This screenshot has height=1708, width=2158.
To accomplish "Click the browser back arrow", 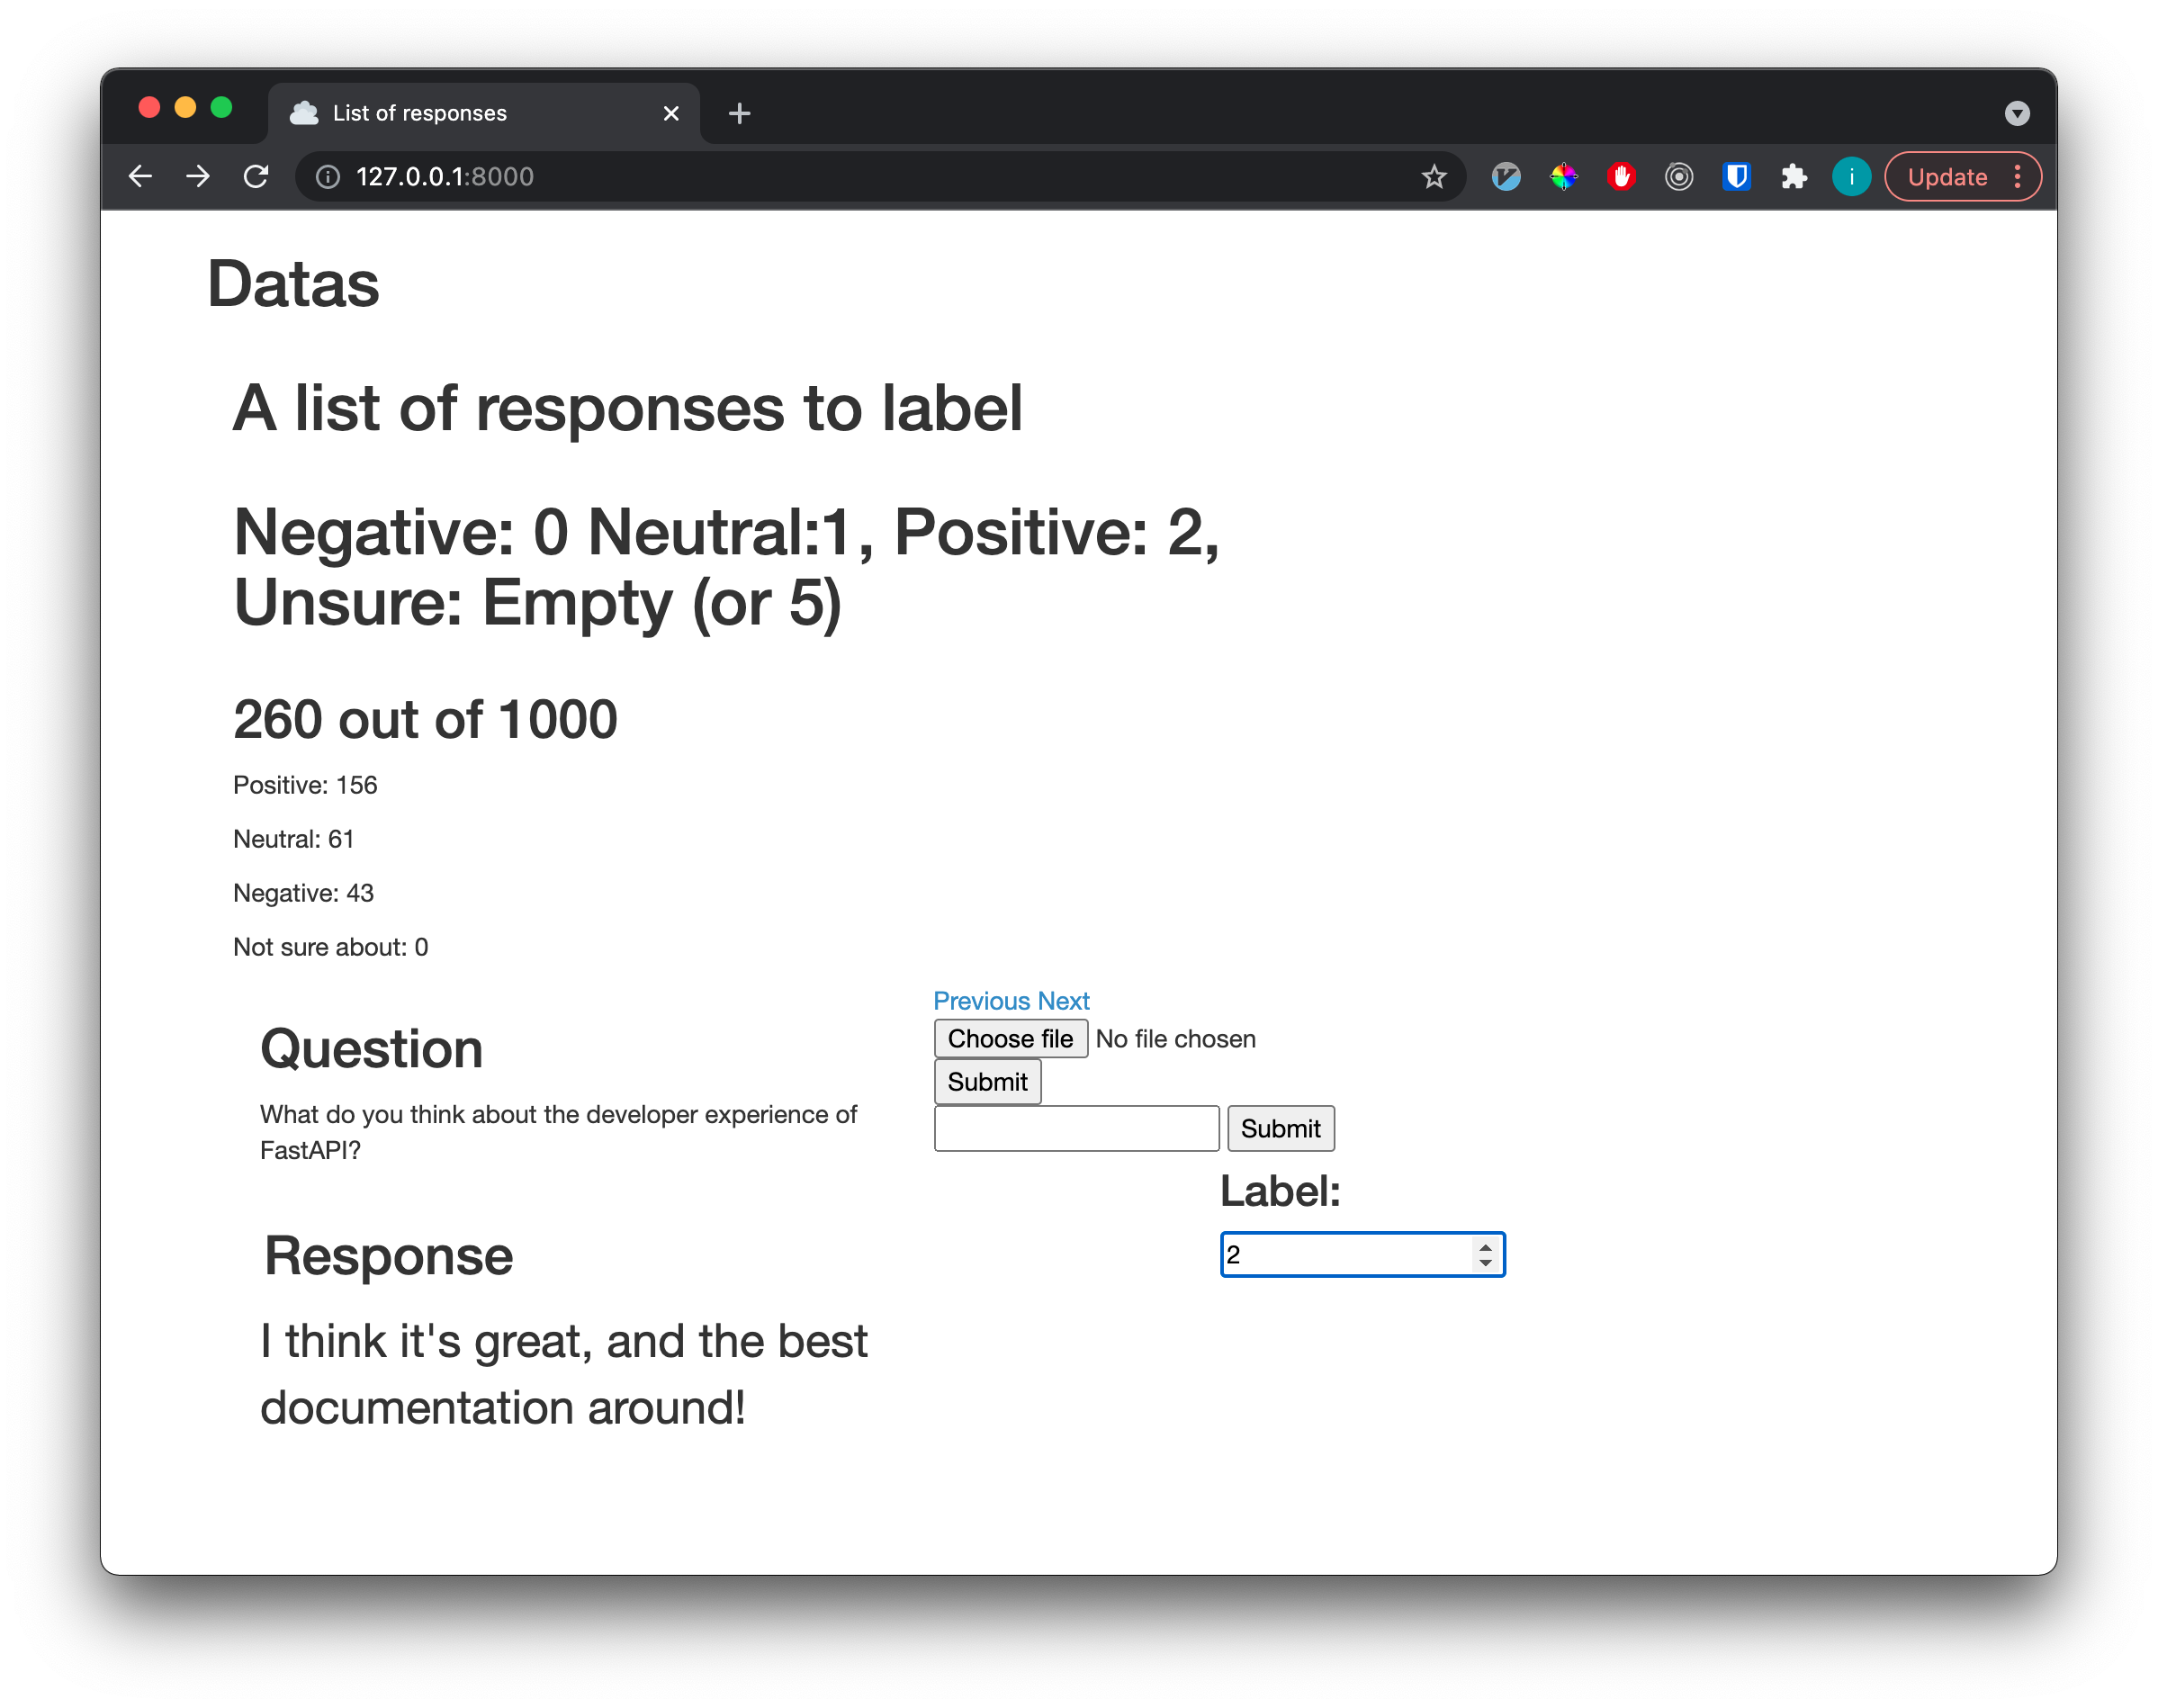I will point(141,177).
